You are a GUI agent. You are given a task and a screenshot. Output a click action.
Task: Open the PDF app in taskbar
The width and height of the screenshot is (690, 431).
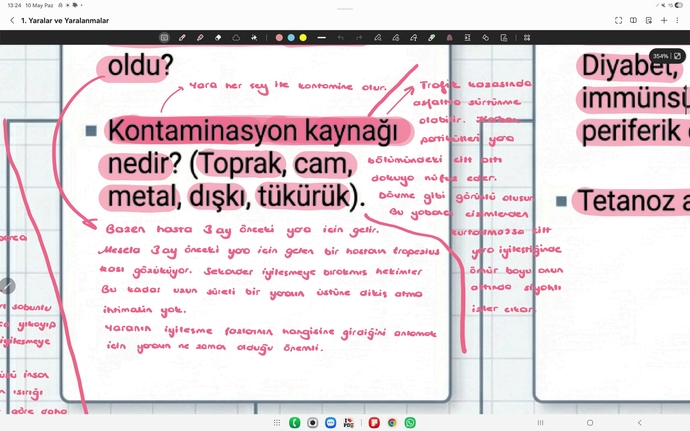(349, 423)
